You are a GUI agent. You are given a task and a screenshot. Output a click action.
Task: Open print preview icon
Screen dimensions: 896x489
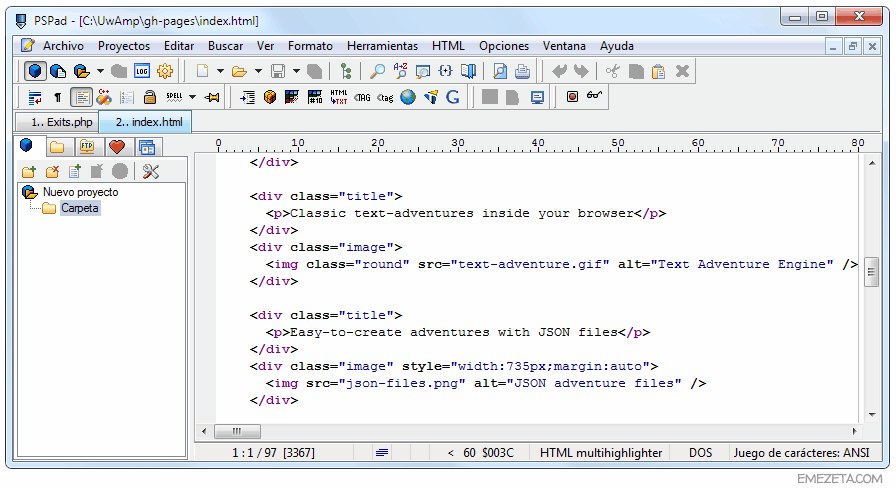[x=499, y=71]
